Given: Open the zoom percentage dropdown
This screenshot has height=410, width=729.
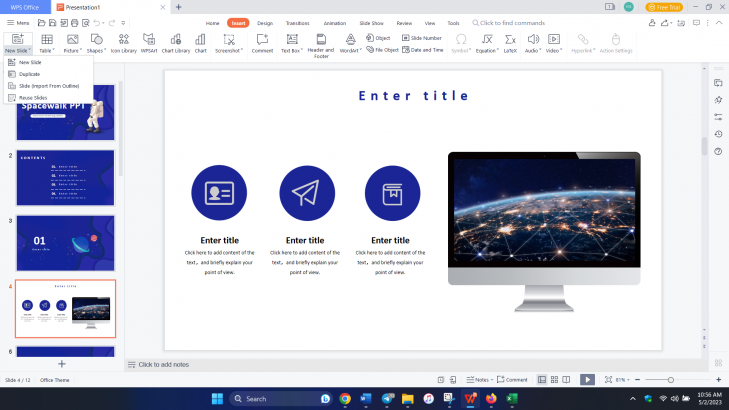Looking at the screenshot, I should point(628,380).
